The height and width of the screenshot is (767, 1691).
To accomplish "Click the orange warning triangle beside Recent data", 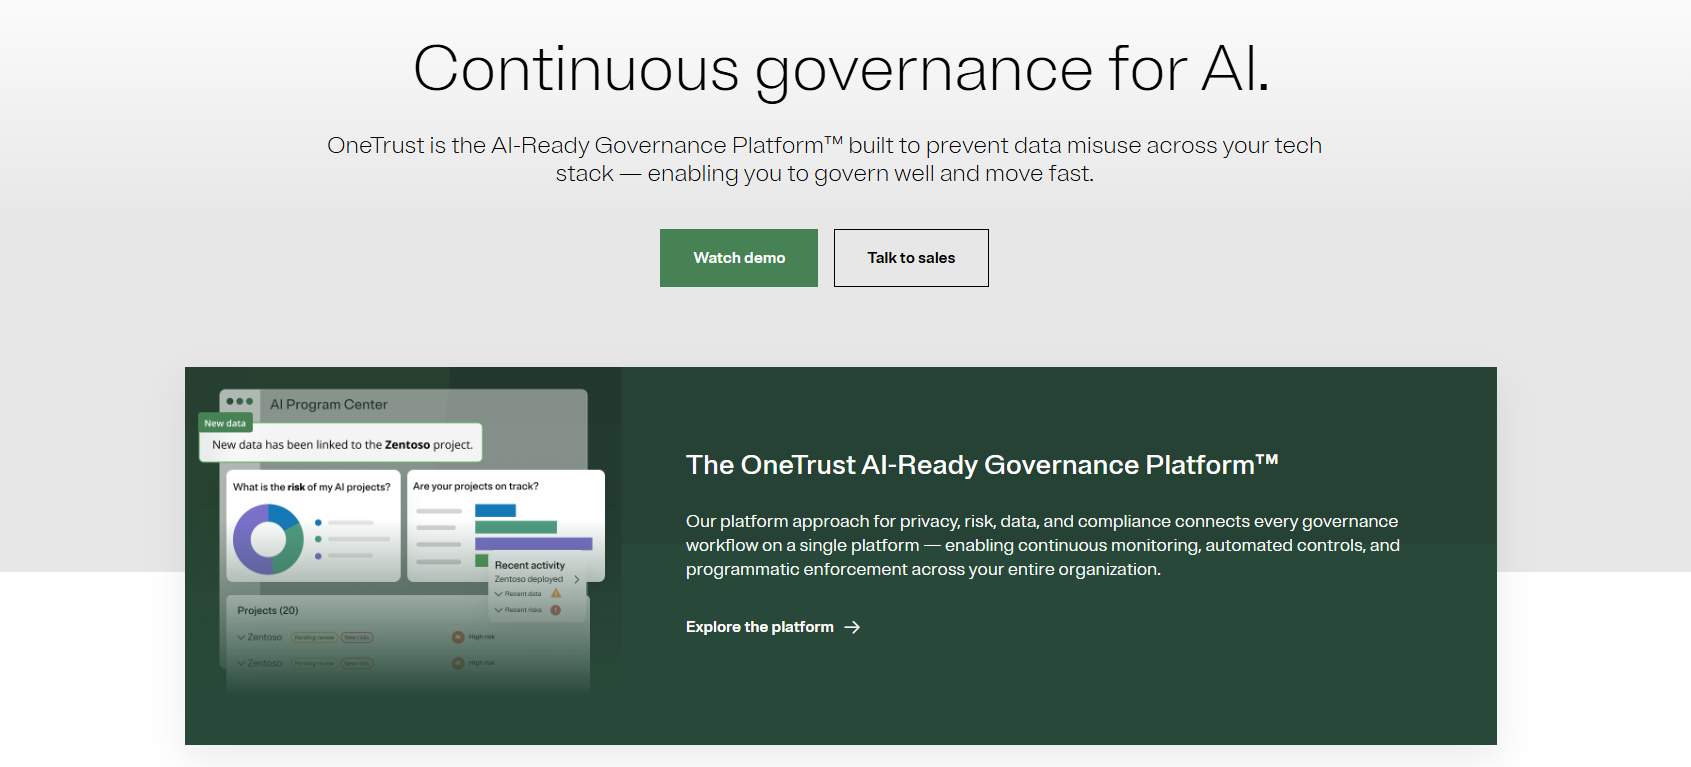I will pos(556,593).
